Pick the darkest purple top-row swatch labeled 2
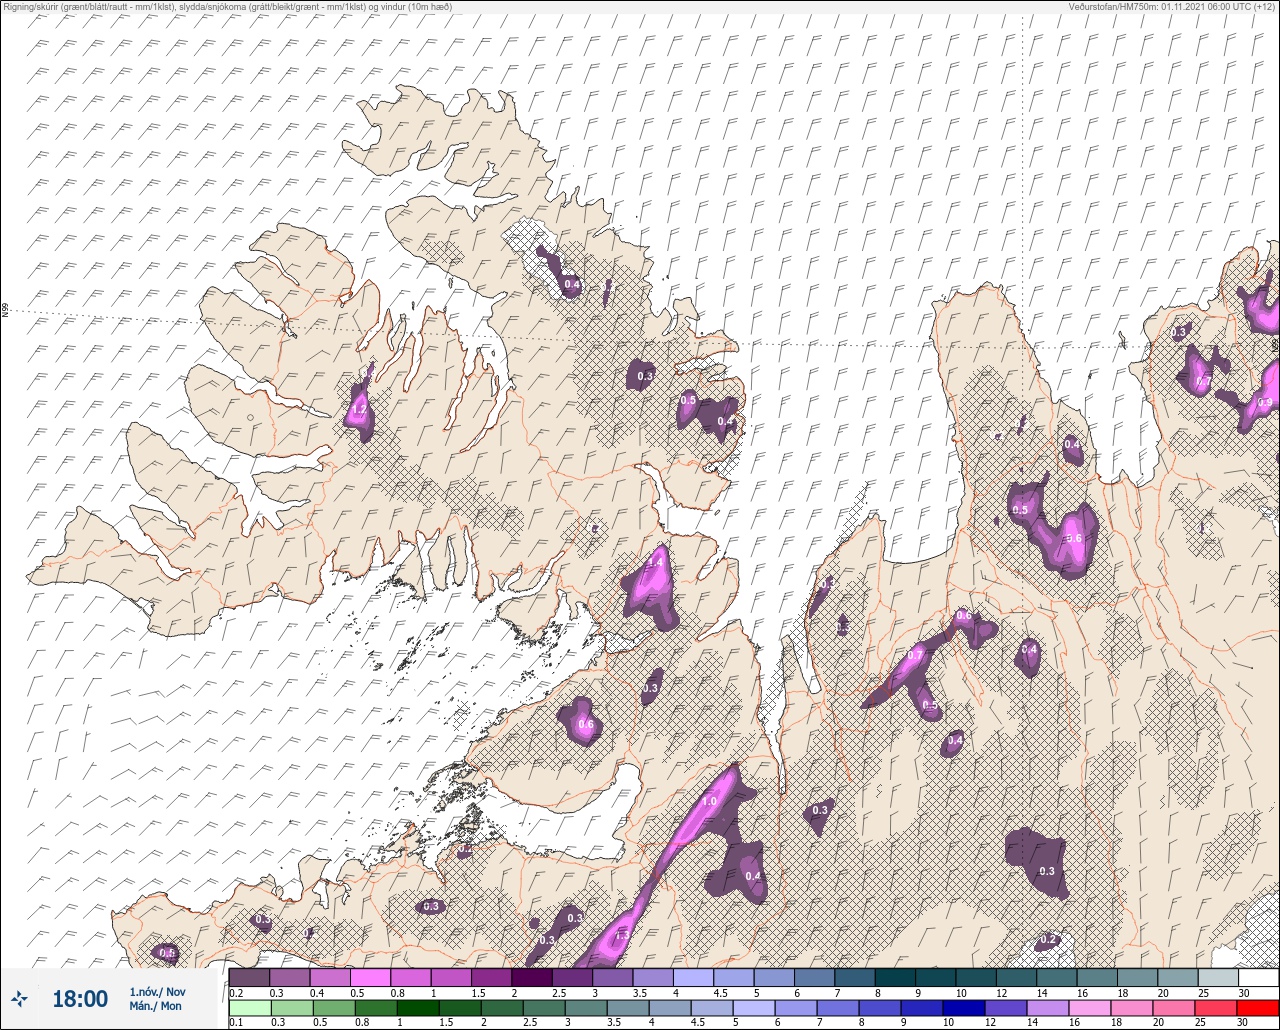Viewport: 1280px width, 1030px height. pos(531,977)
